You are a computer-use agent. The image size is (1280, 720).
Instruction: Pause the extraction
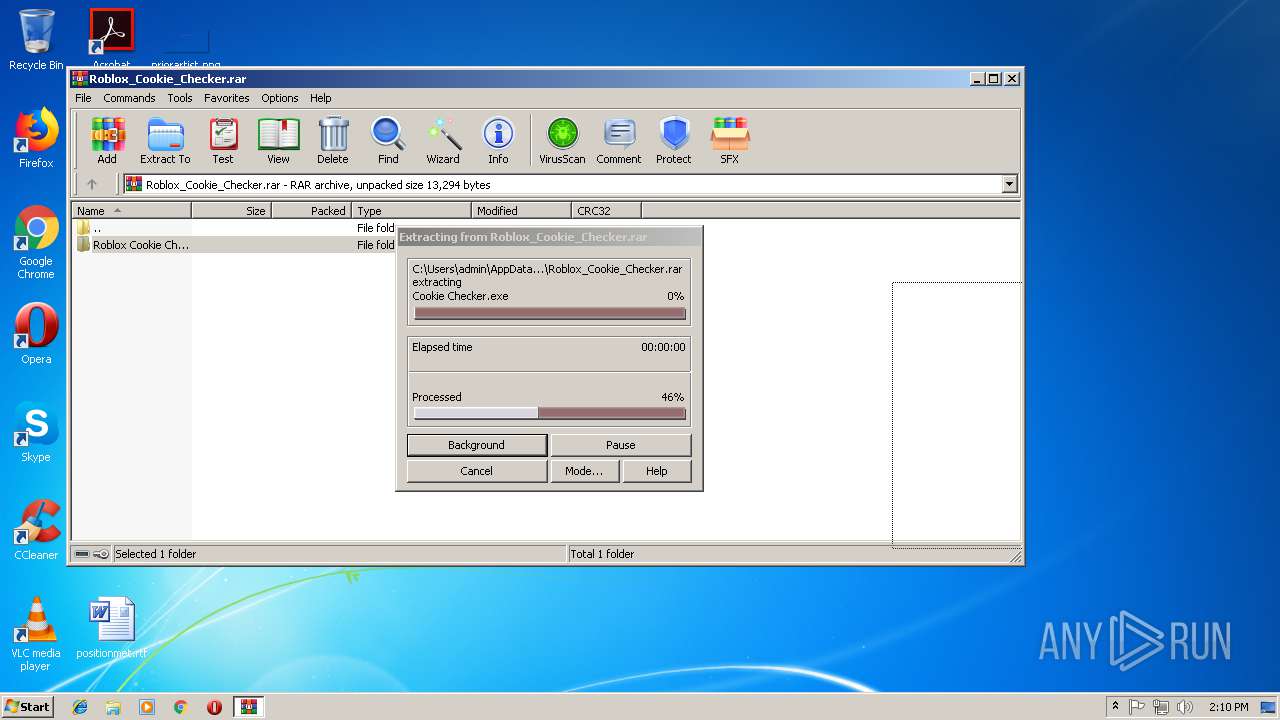pyautogui.click(x=620, y=445)
